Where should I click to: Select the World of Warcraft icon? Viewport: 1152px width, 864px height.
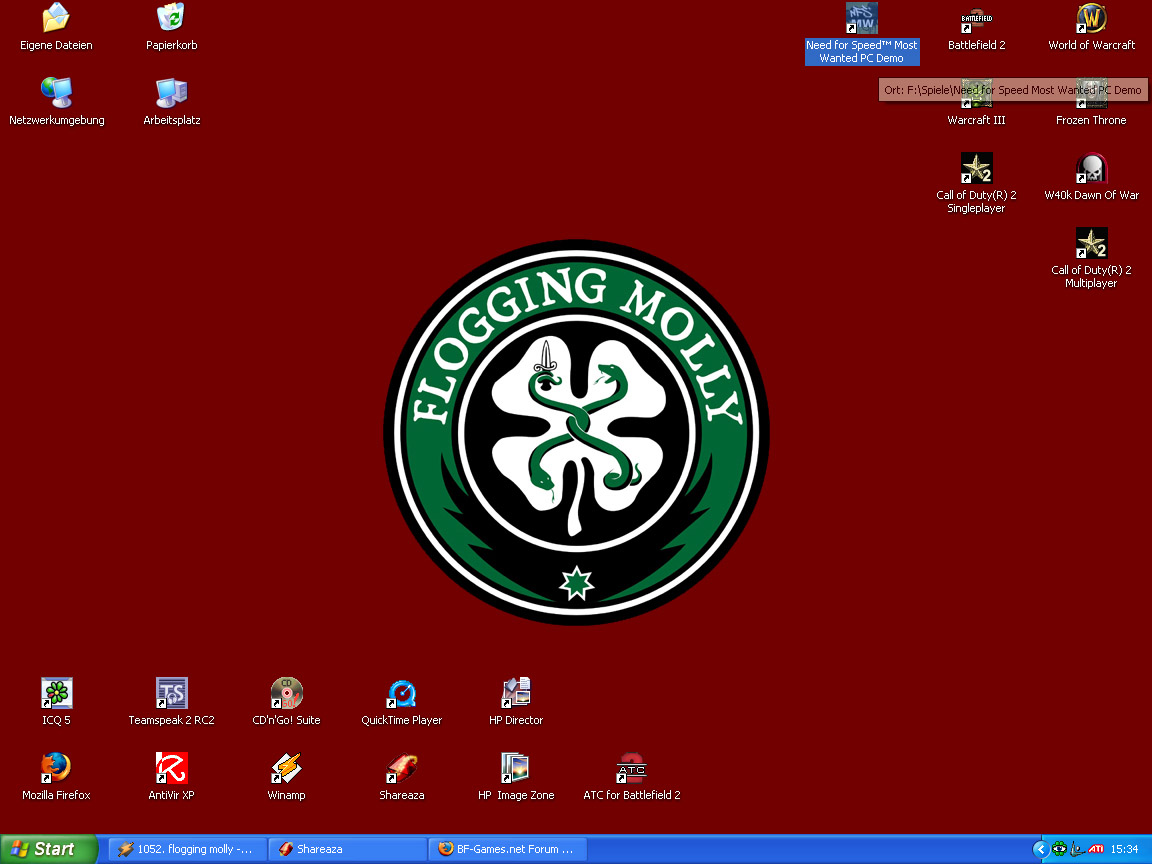click(x=1091, y=19)
